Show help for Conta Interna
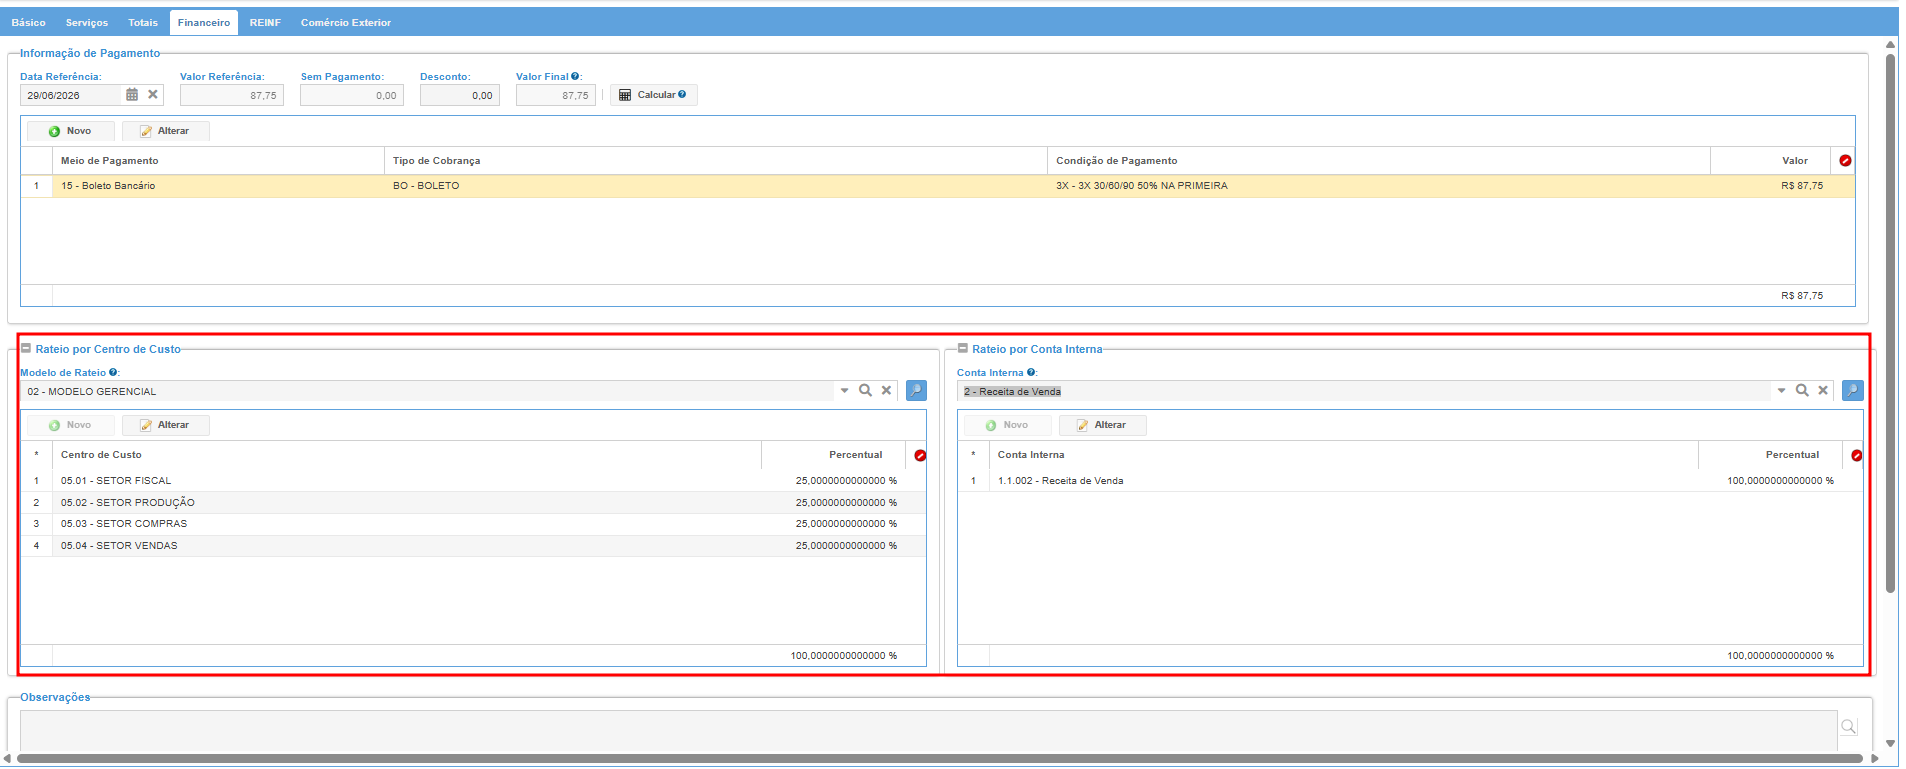Image resolution: width=1906 pixels, height=769 pixels. tap(1031, 372)
